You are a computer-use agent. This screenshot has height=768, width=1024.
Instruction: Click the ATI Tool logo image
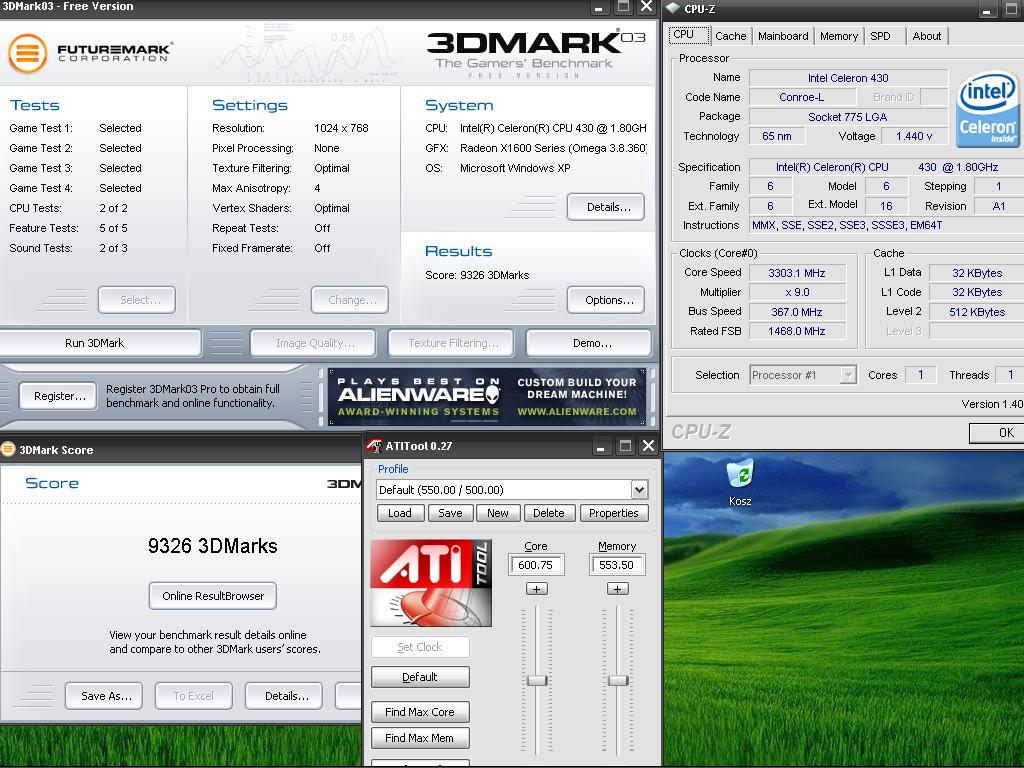click(x=431, y=583)
